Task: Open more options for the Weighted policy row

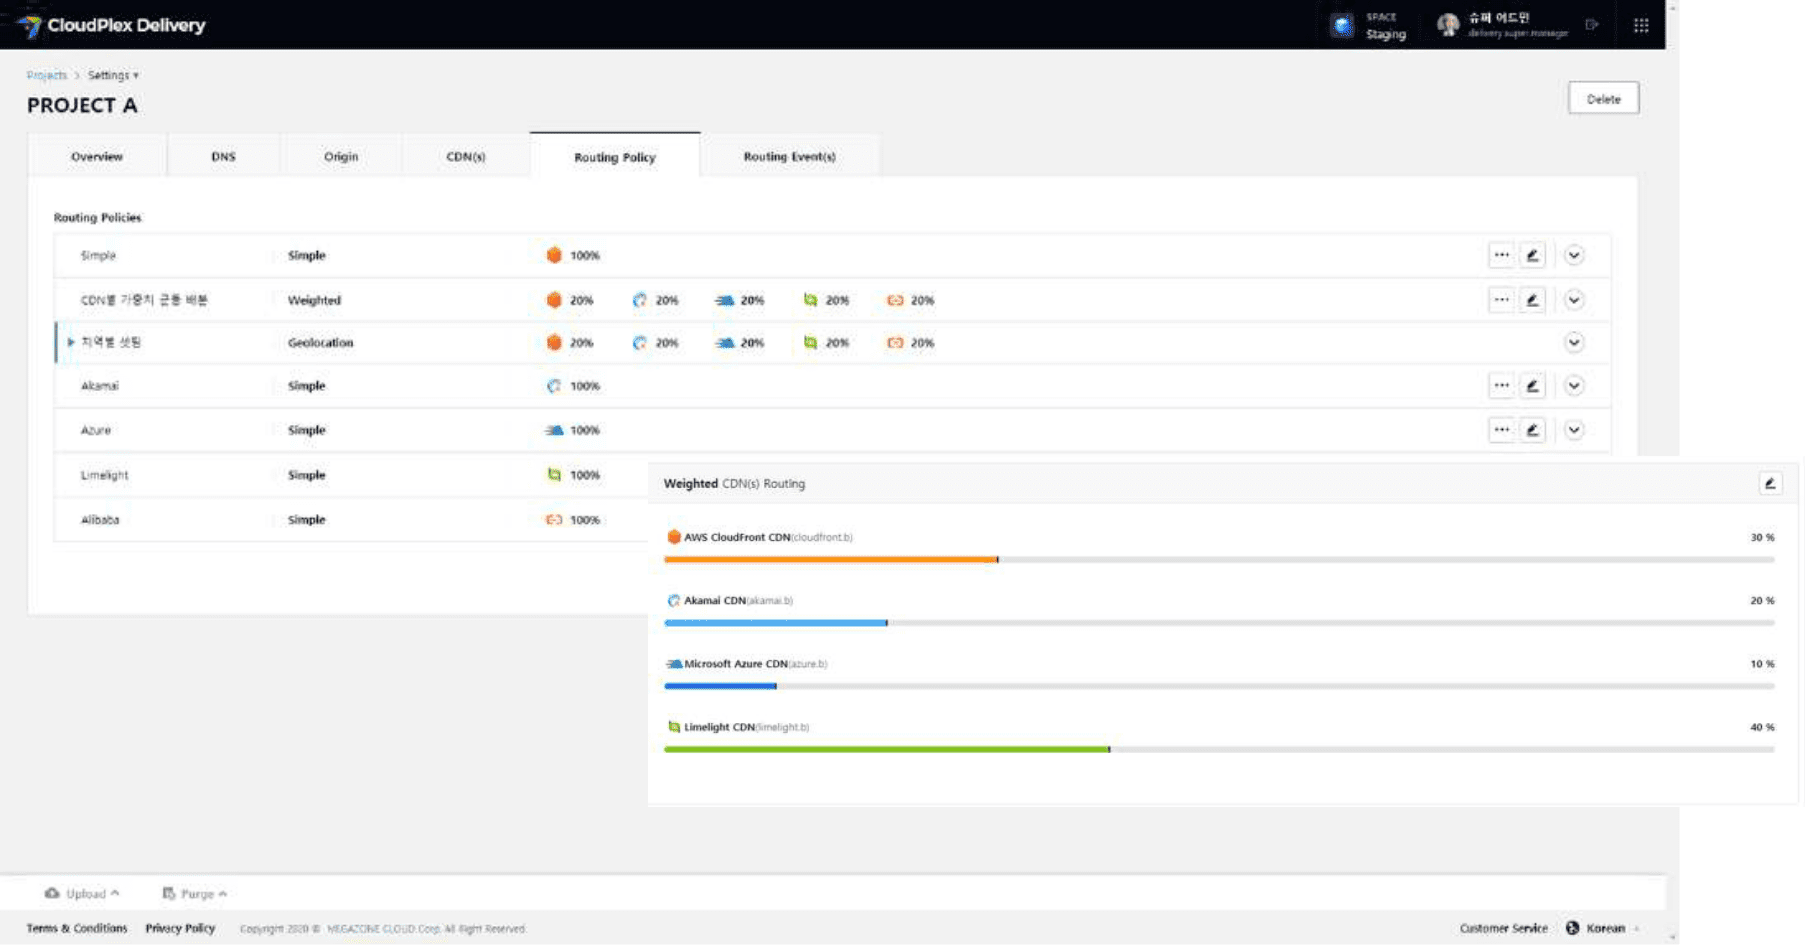Action: click(x=1501, y=299)
